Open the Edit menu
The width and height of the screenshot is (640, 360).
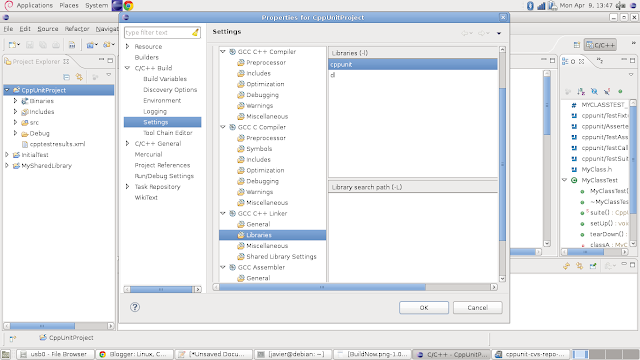coord(25,29)
